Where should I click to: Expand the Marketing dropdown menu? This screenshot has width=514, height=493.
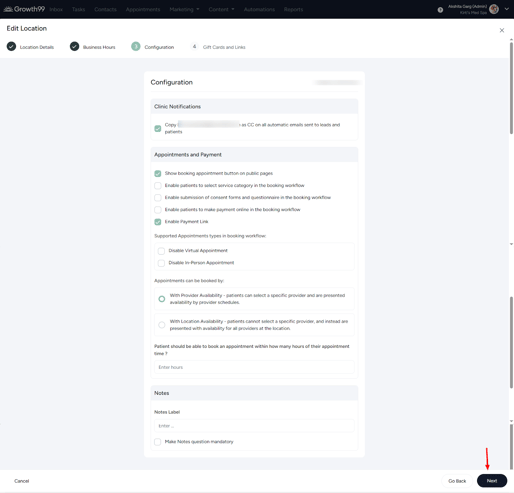click(x=184, y=9)
